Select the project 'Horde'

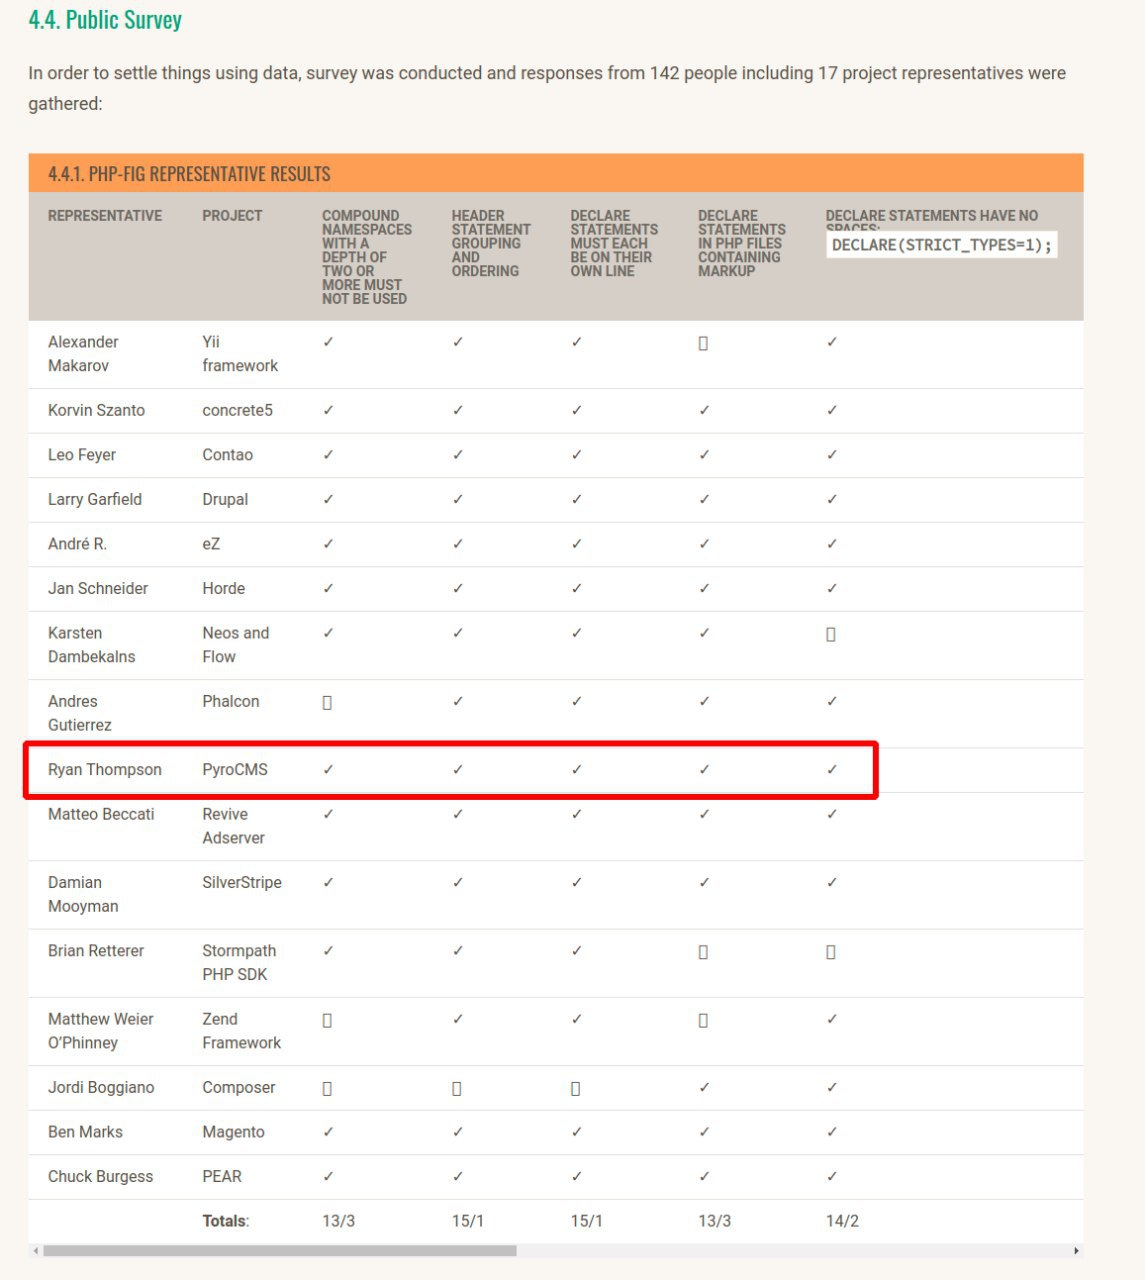click(x=223, y=588)
